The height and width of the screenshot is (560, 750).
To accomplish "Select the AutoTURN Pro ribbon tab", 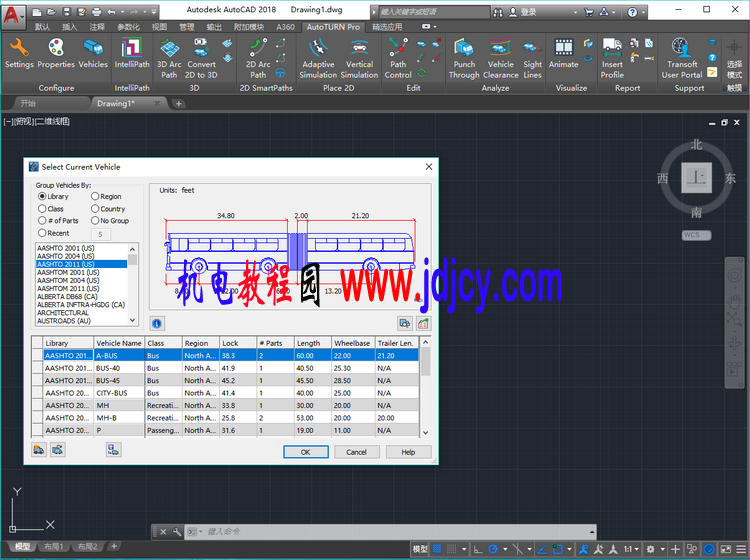I will [x=333, y=27].
